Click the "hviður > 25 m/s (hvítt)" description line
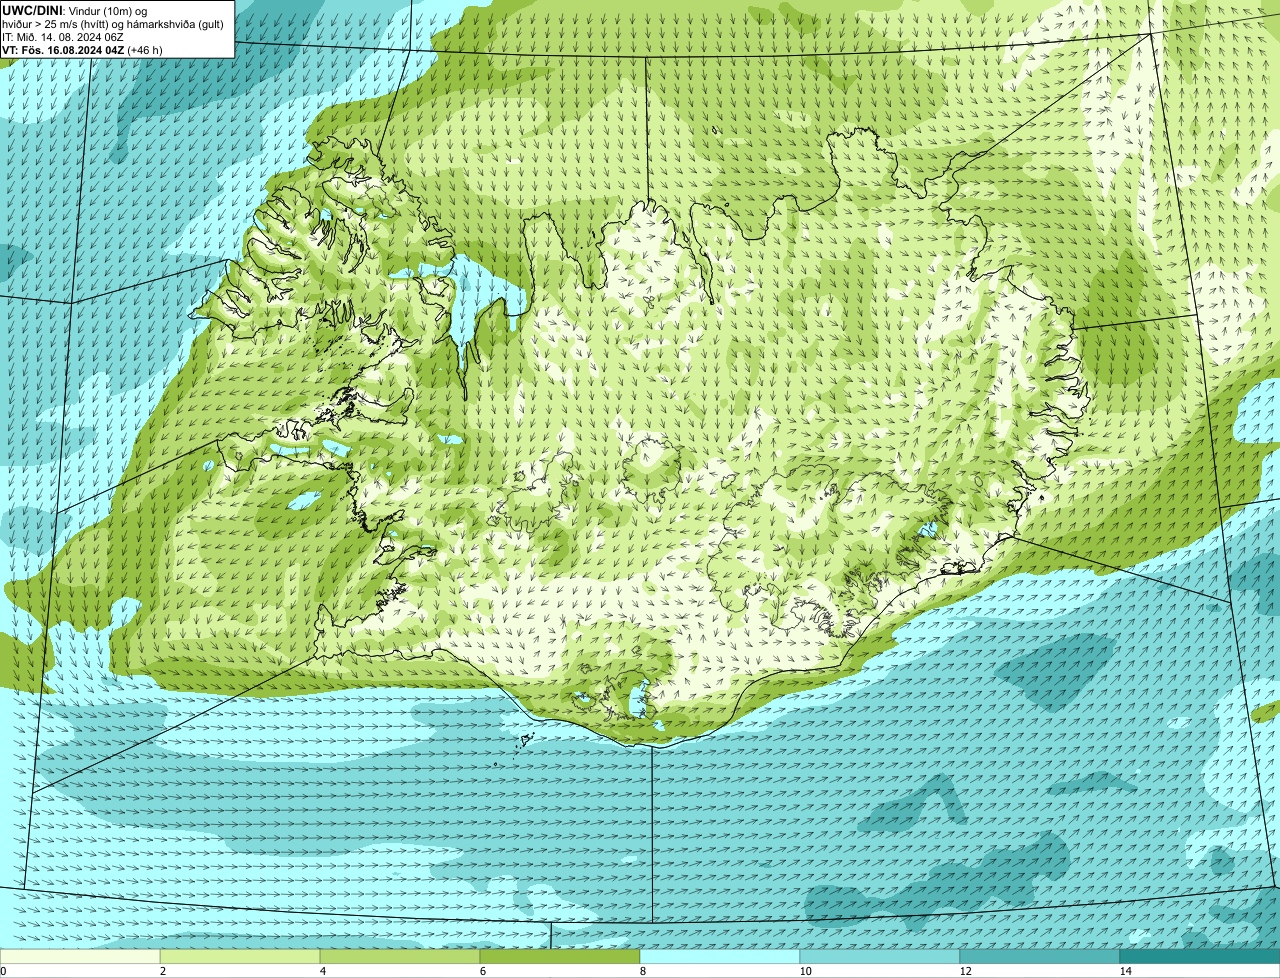The image size is (1280, 978). click(113, 23)
